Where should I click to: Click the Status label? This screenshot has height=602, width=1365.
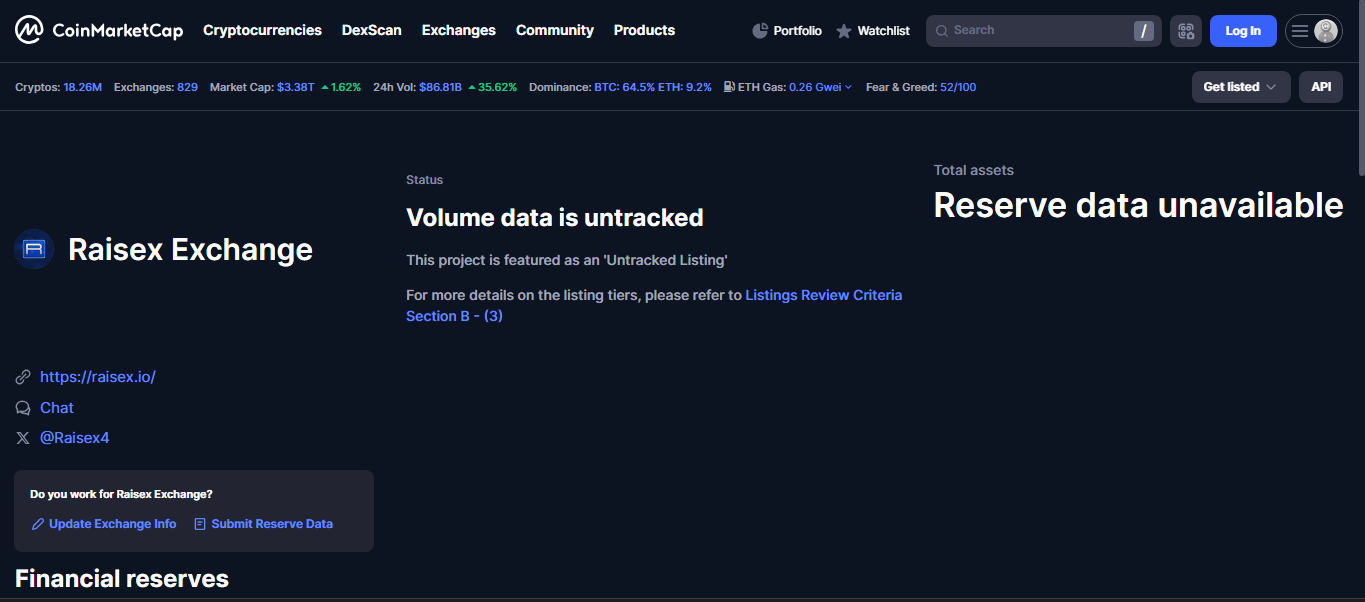point(424,180)
